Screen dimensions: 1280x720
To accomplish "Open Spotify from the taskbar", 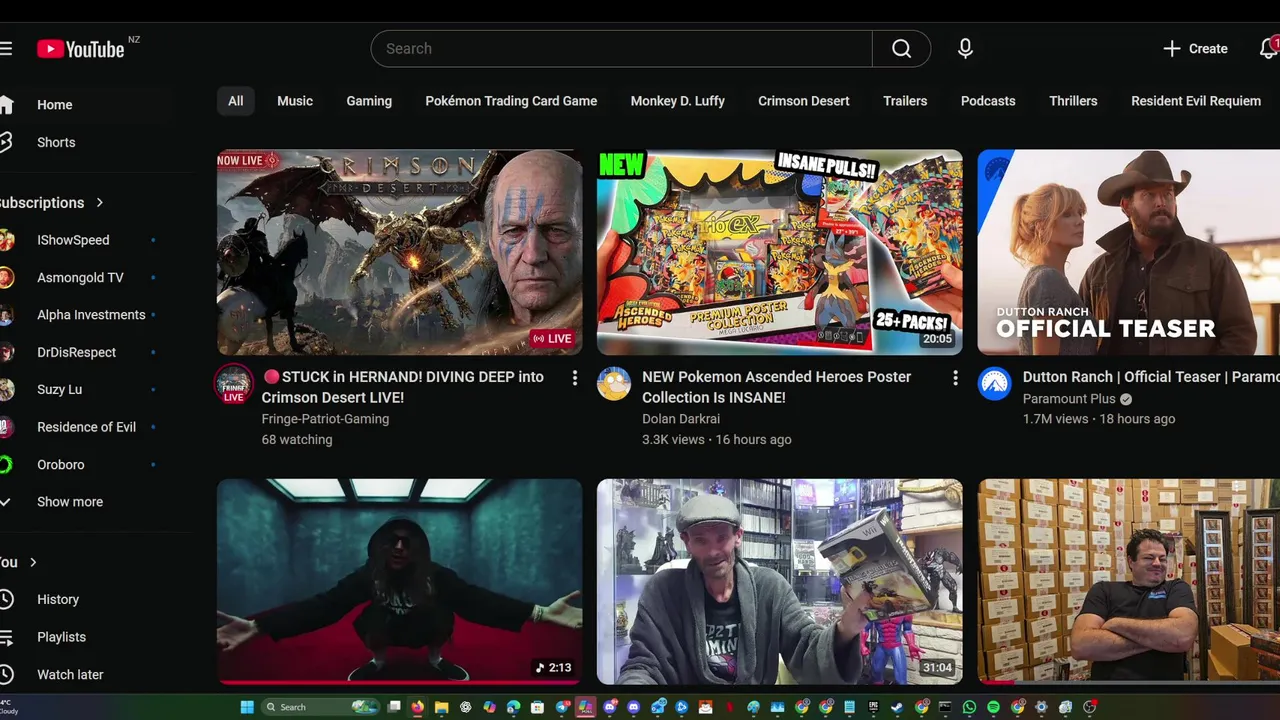I will coord(993,707).
